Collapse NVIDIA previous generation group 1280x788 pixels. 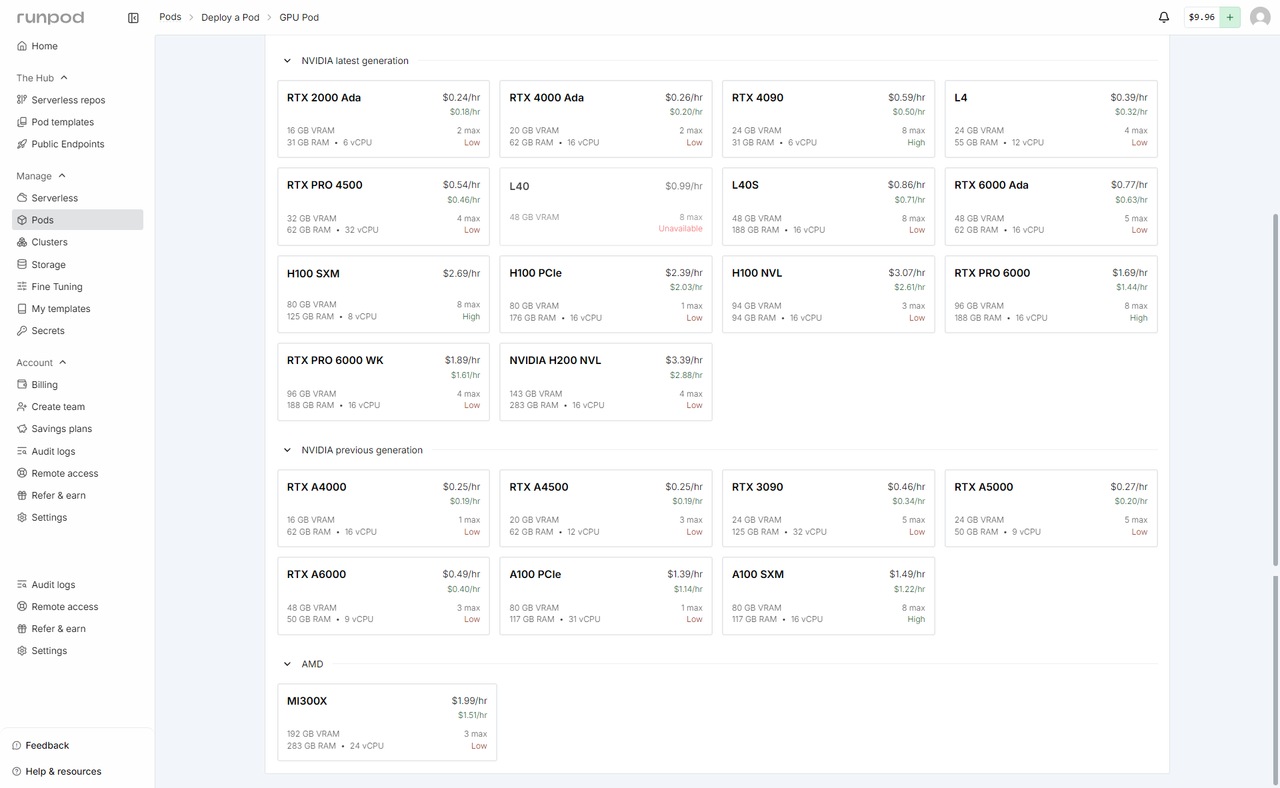point(287,450)
